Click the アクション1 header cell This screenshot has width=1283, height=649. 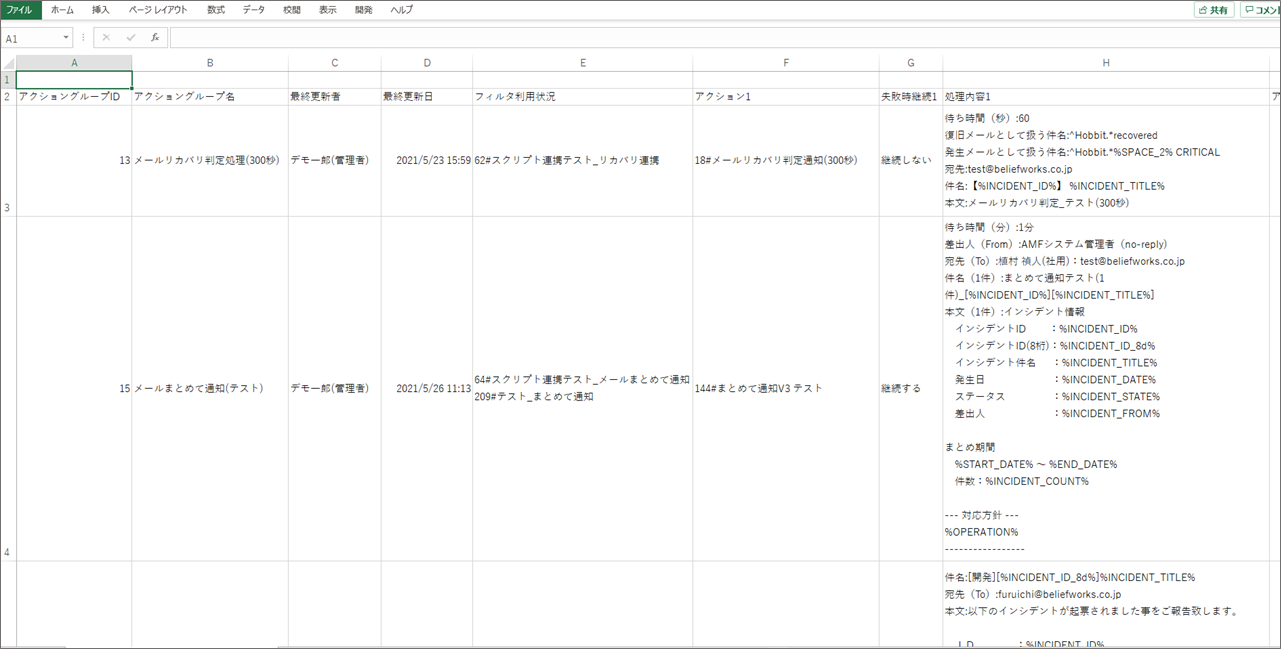coord(785,97)
